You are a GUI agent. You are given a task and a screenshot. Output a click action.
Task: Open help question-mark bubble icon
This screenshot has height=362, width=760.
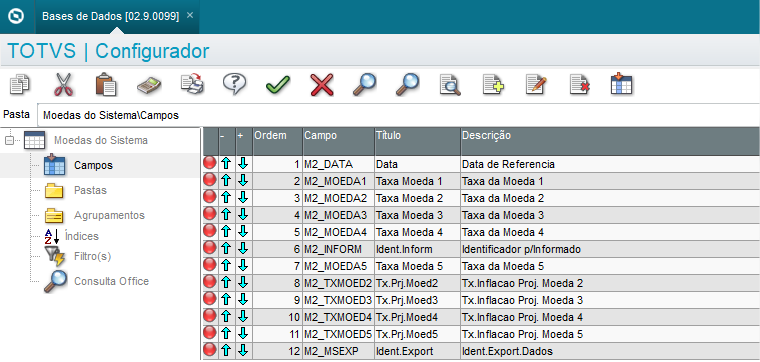[x=235, y=84]
